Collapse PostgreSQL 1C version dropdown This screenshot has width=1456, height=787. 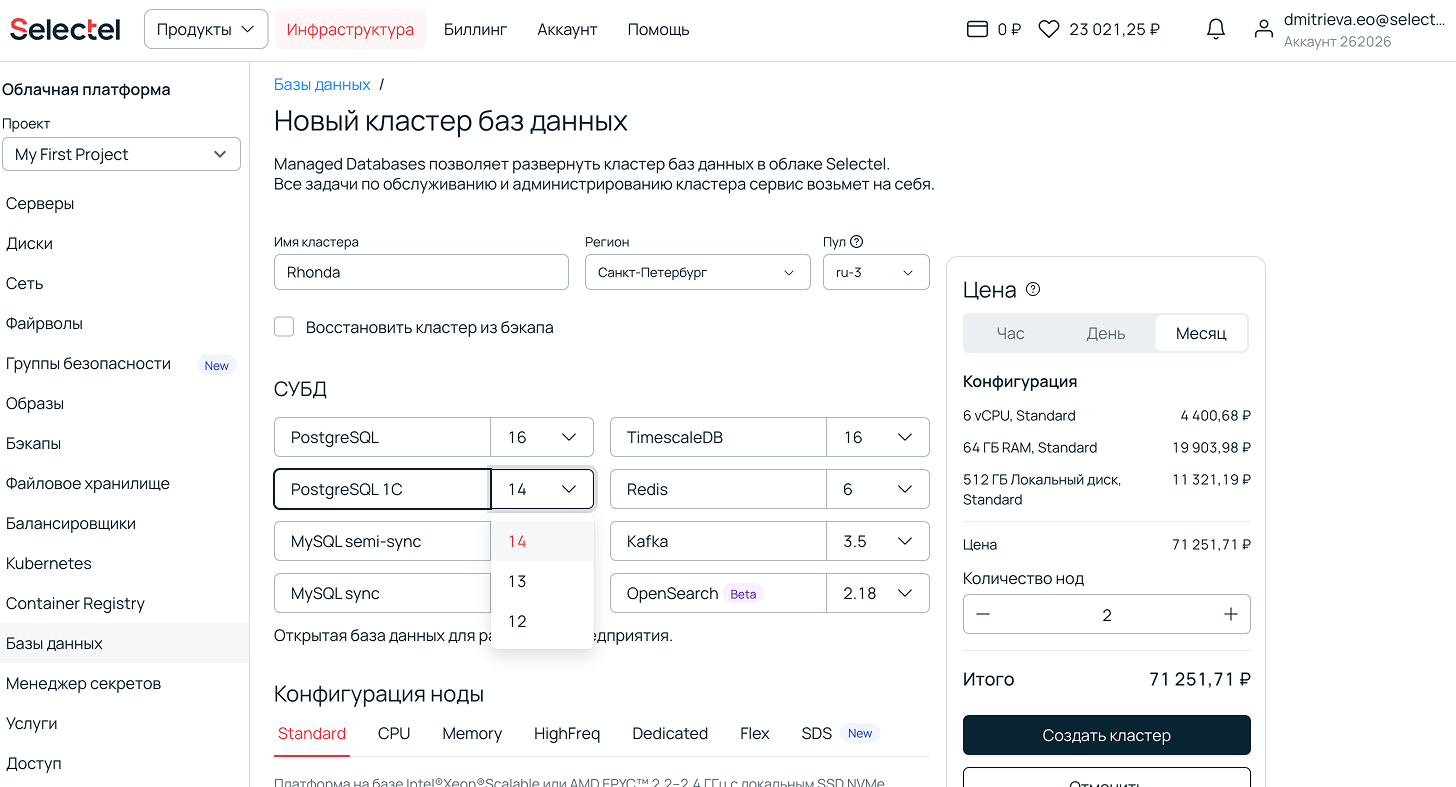(x=542, y=489)
